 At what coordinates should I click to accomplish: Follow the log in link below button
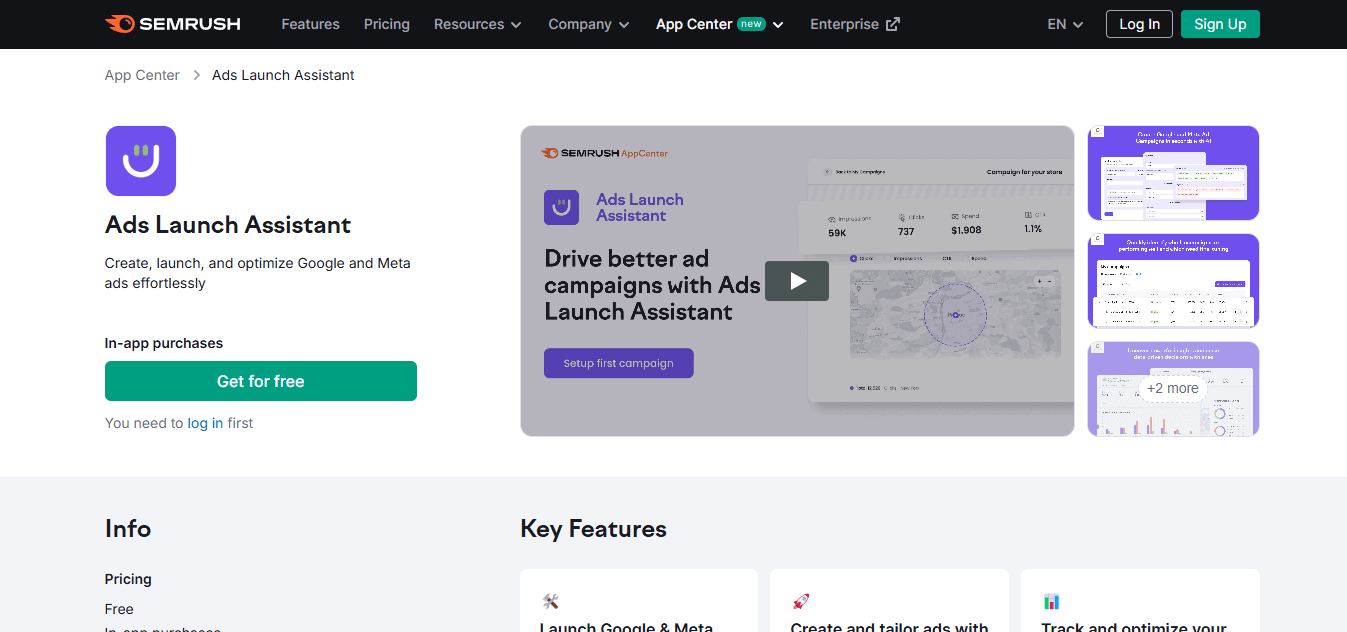pyautogui.click(x=205, y=423)
